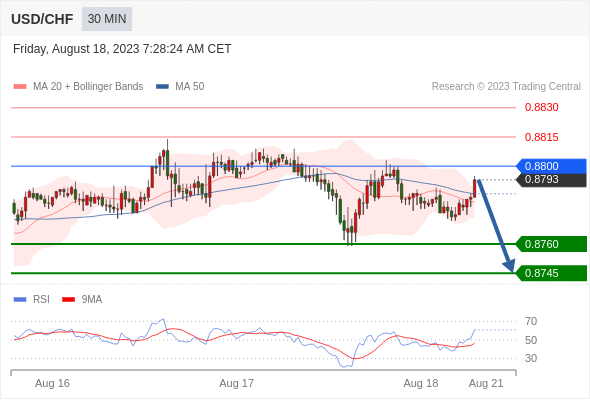Click the MA 20 Bollinger legend swatch
The height and width of the screenshot is (400, 590).
coord(20,87)
